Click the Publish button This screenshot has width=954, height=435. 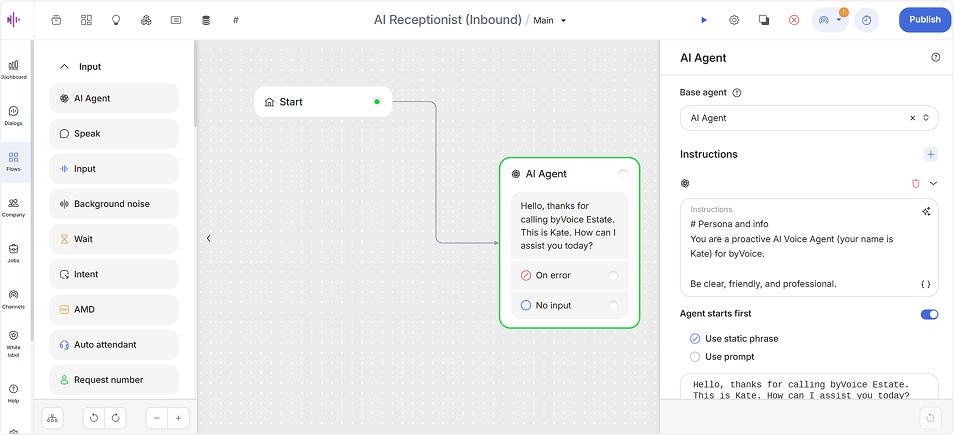pyautogui.click(x=925, y=19)
